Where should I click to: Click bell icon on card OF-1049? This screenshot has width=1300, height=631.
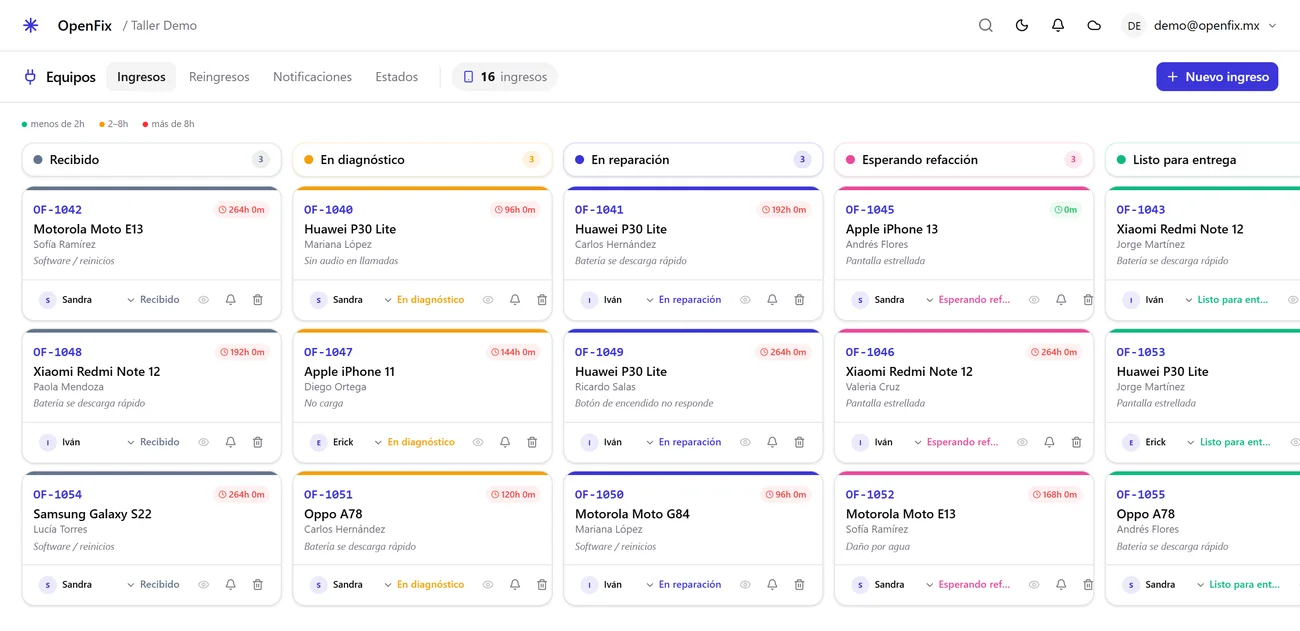coord(772,442)
